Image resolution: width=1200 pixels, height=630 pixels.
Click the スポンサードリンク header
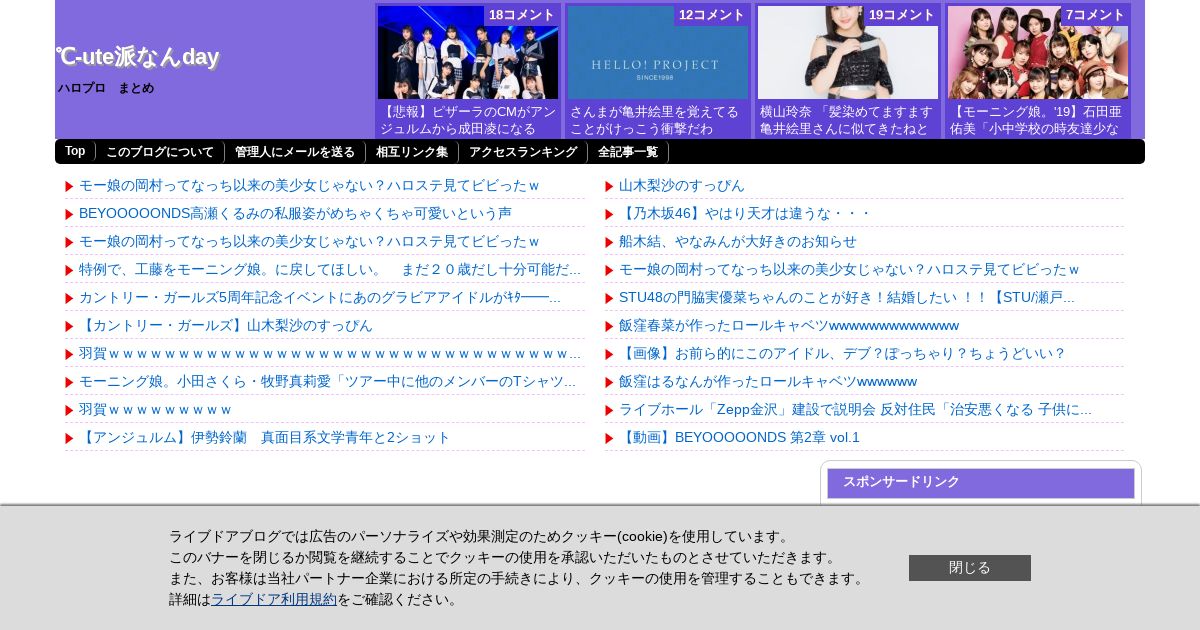pyautogui.click(x=981, y=482)
